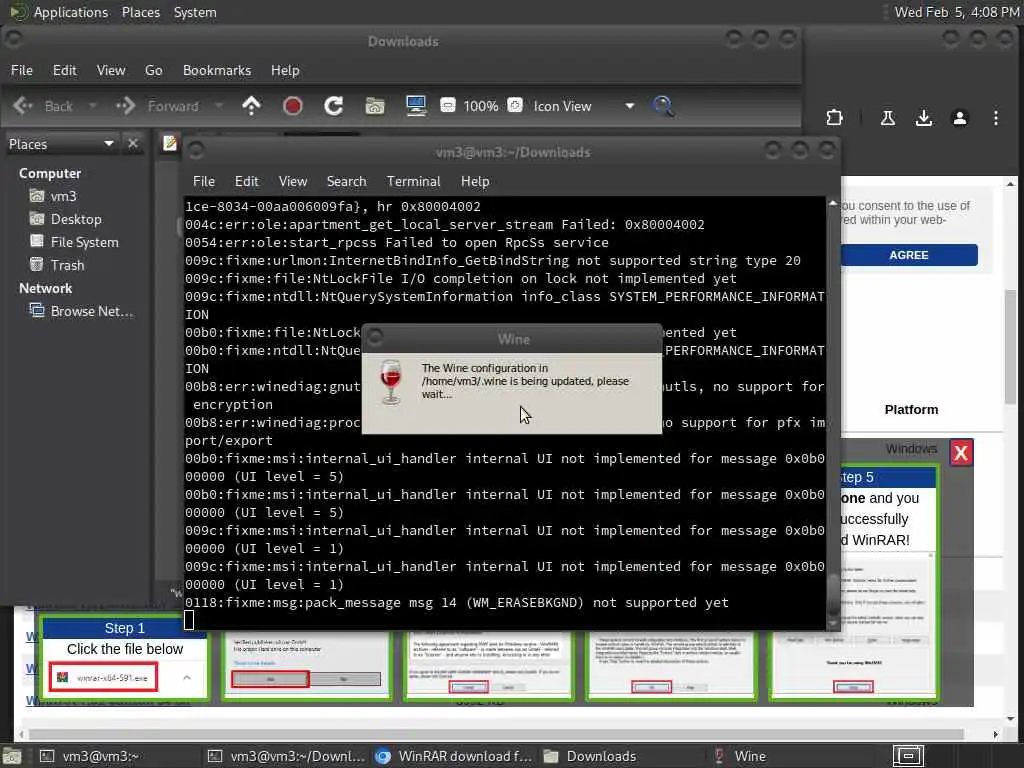Screen dimensions: 1024x768
Task: Go up to the parent folder
Action: 251,106
